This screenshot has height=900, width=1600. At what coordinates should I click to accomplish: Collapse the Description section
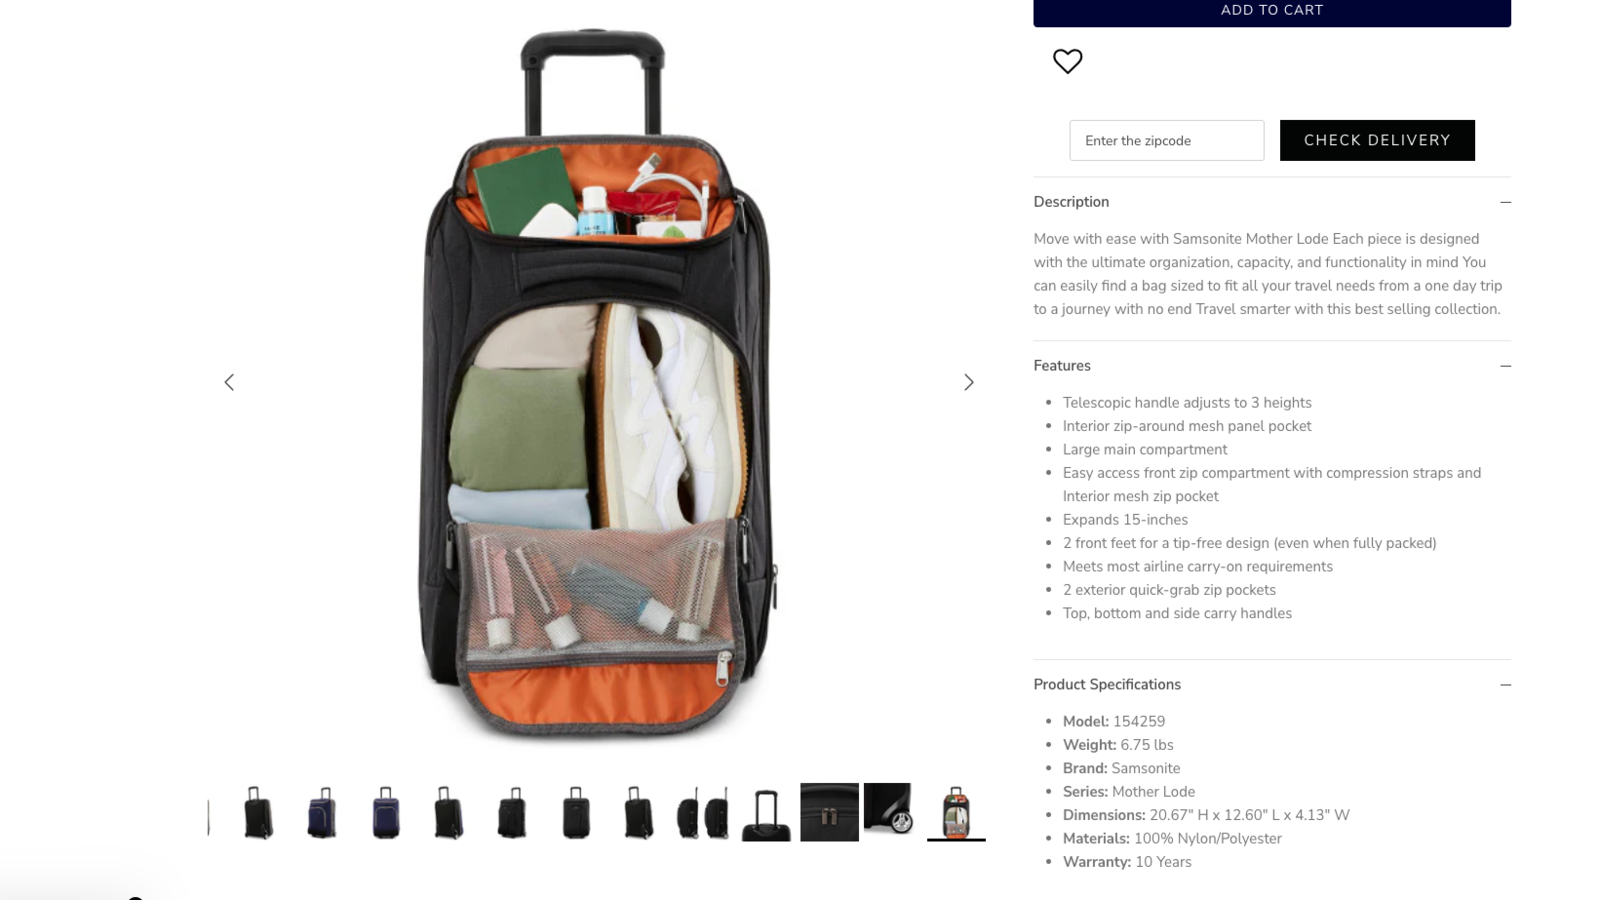point(1505,202)
